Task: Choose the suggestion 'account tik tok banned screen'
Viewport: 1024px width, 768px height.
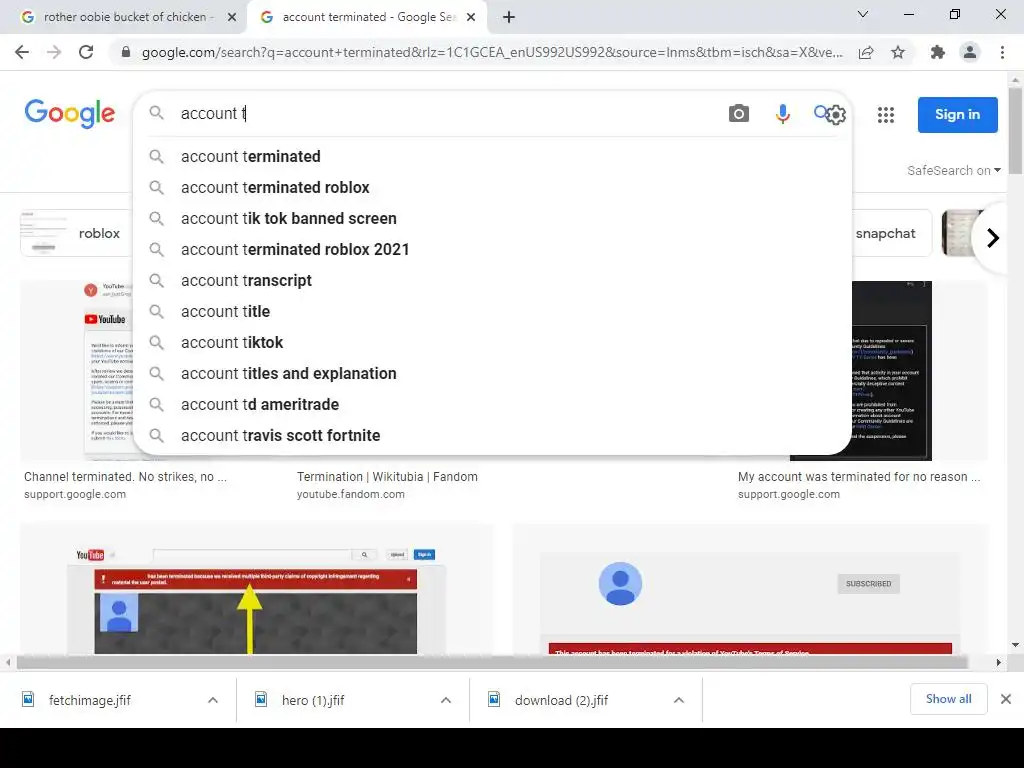Action: (492, 219)
